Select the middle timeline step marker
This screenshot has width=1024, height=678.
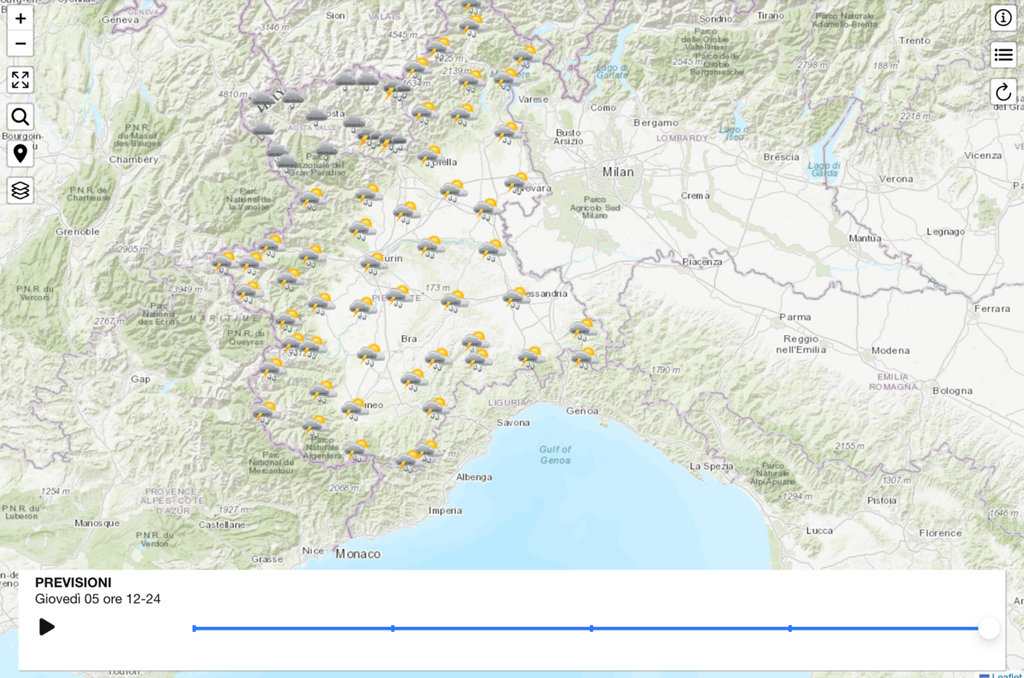coord(592,628)
